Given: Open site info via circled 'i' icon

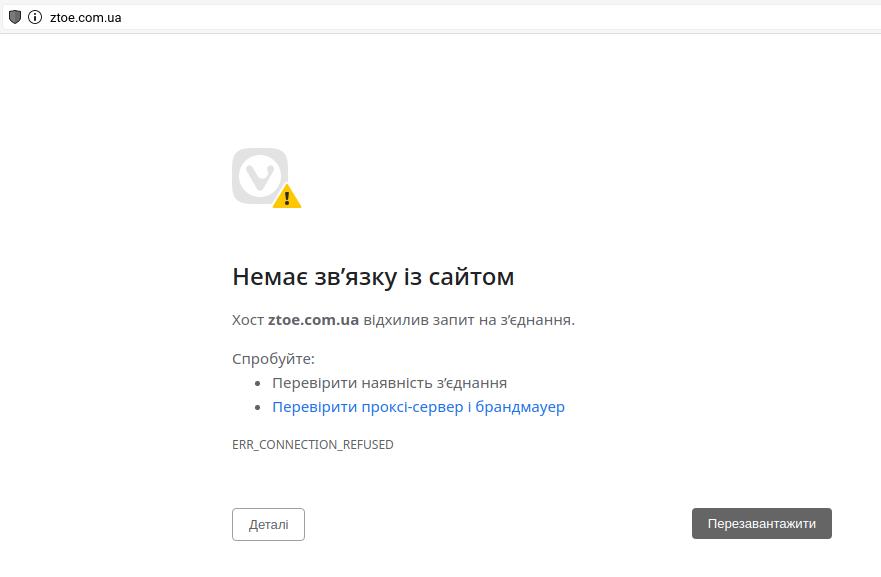Looking at the screenshot, I should [35, 17].
